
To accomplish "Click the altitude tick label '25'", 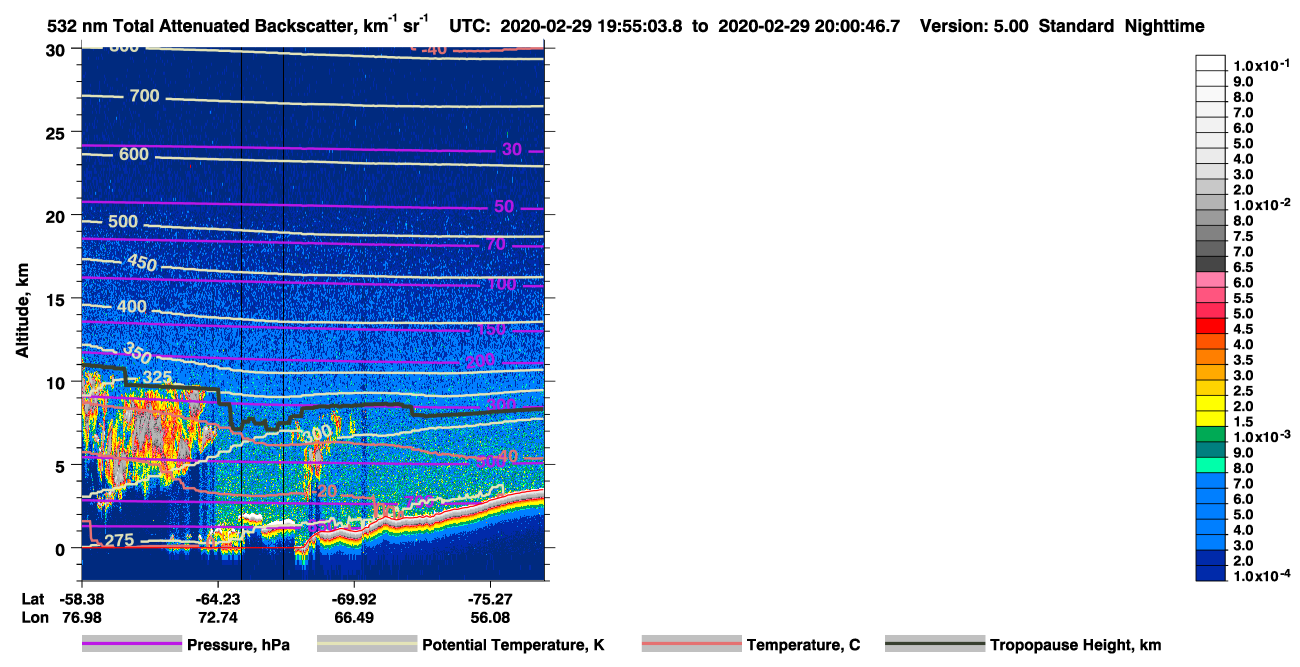I will click(57, 133).
